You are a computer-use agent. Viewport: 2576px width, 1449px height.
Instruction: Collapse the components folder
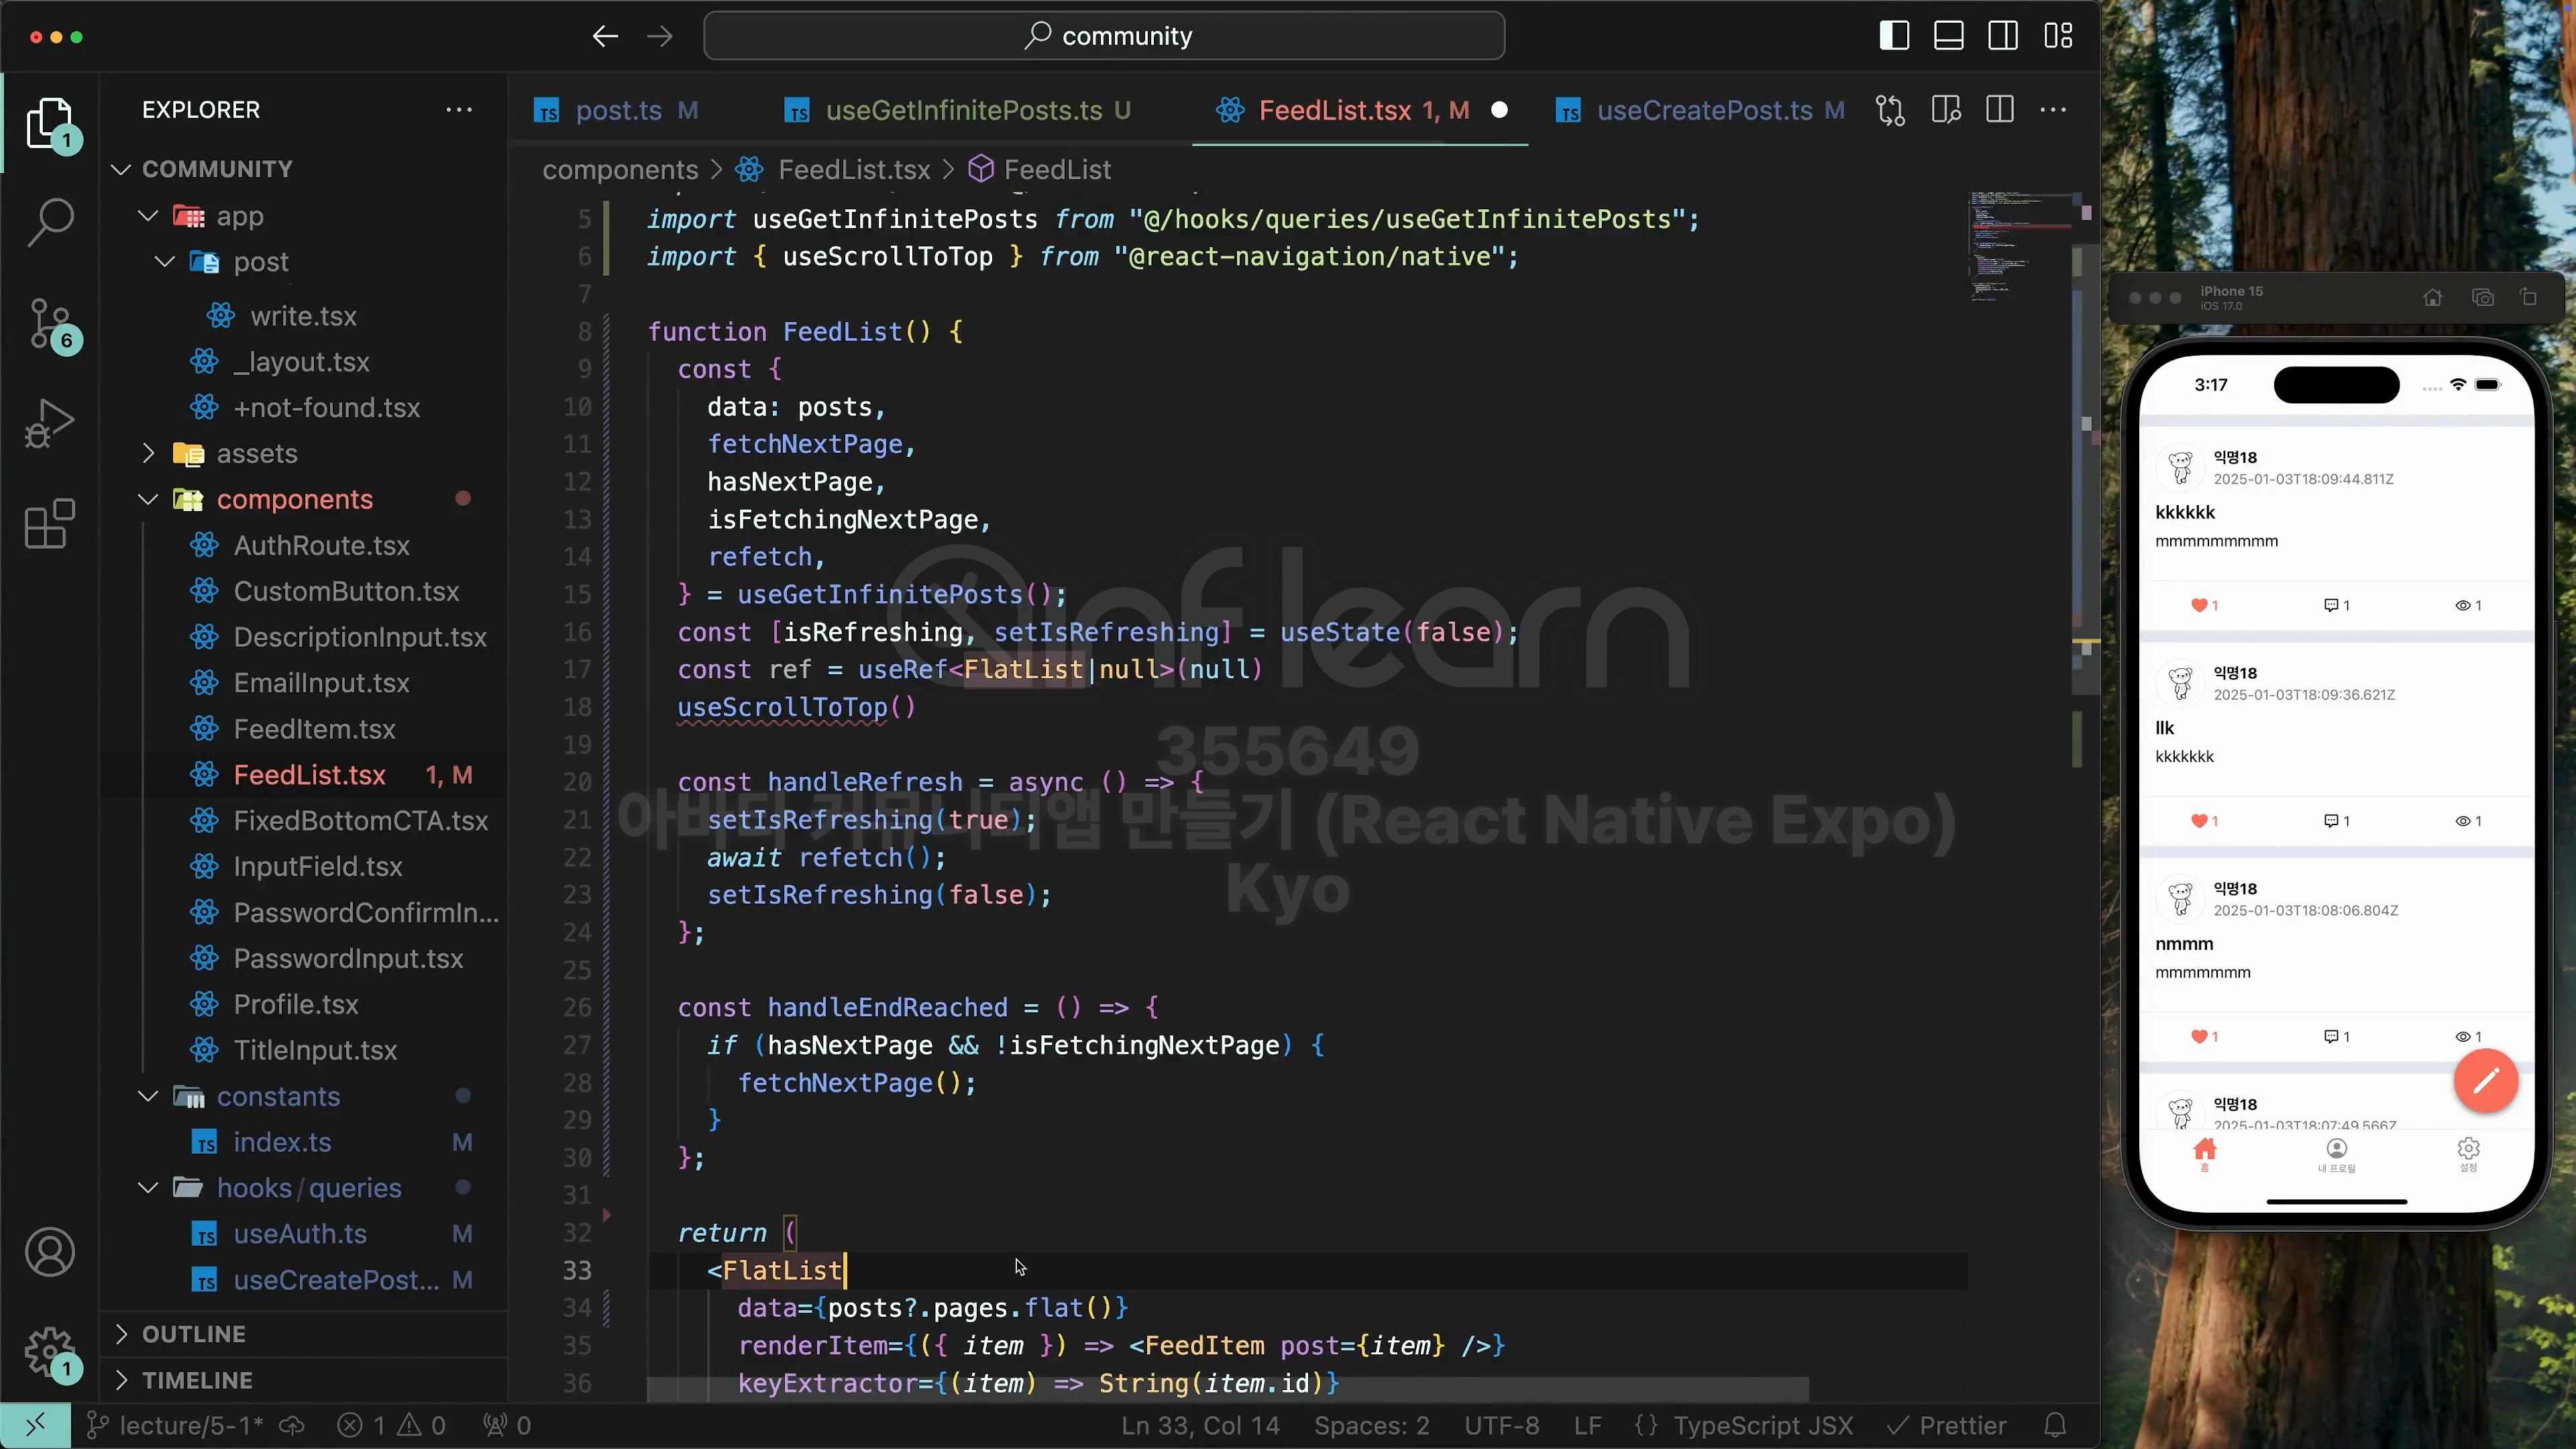294,499
